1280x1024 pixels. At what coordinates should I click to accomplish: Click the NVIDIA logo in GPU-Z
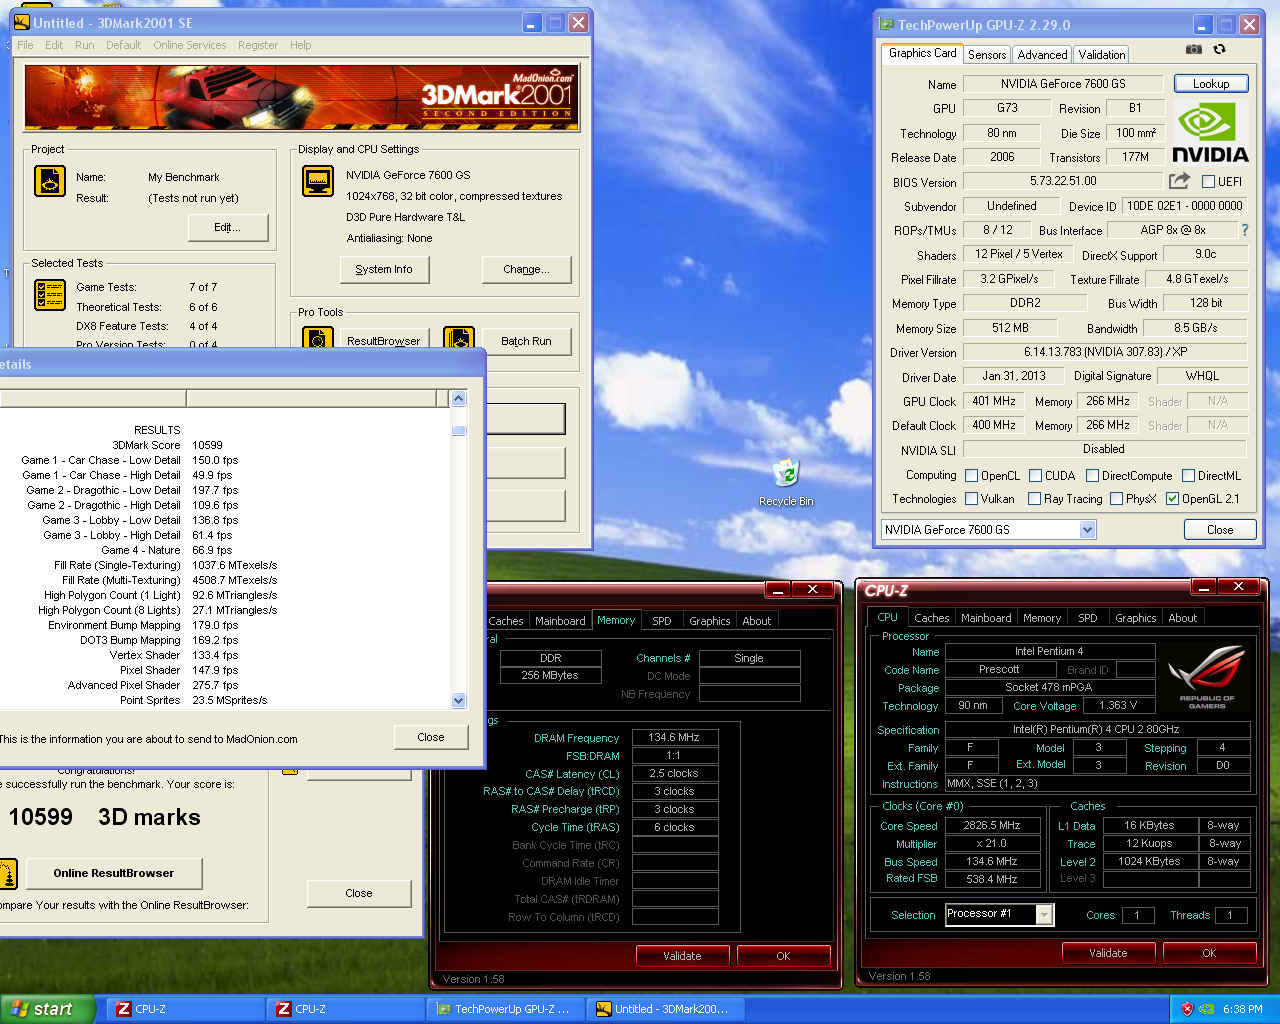pyautogui.click(x=1210, y=132)
